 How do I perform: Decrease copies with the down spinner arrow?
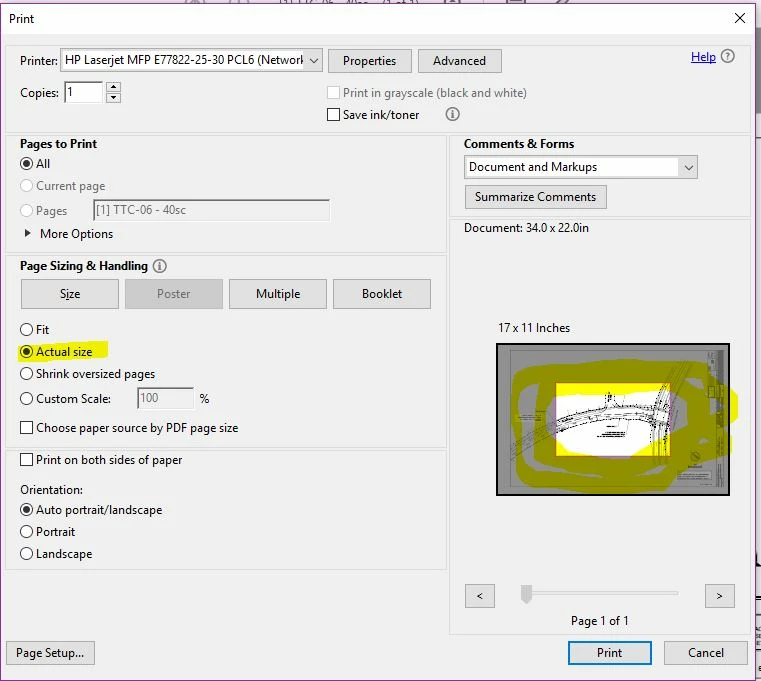click(113, 98)
